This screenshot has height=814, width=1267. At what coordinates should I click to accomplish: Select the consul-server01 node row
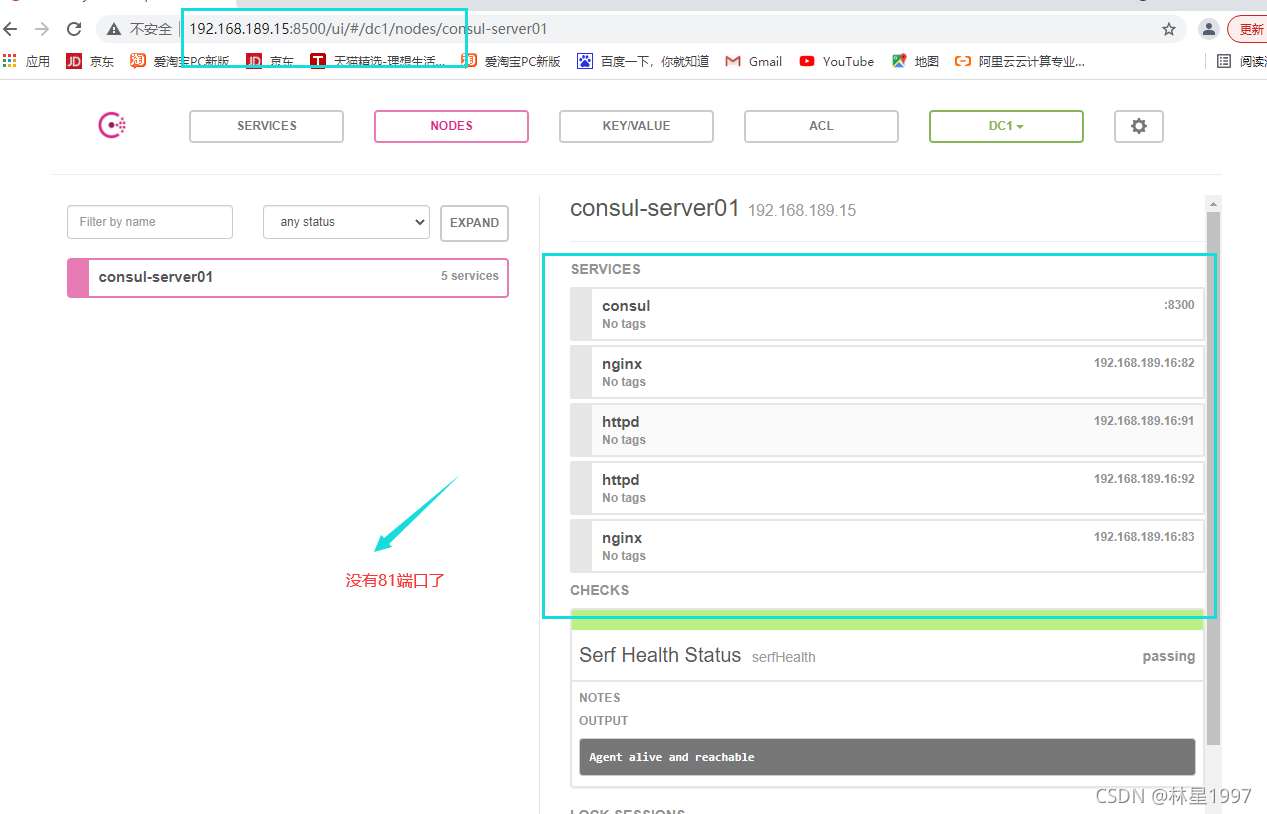pos(288,277)
